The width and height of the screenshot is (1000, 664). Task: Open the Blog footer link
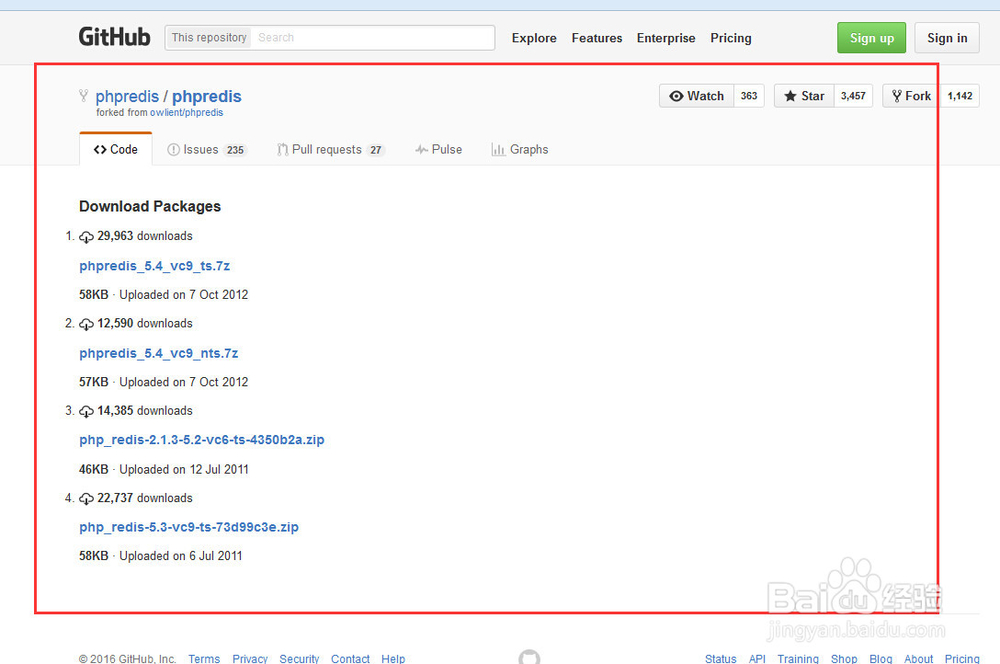(881, 658)
